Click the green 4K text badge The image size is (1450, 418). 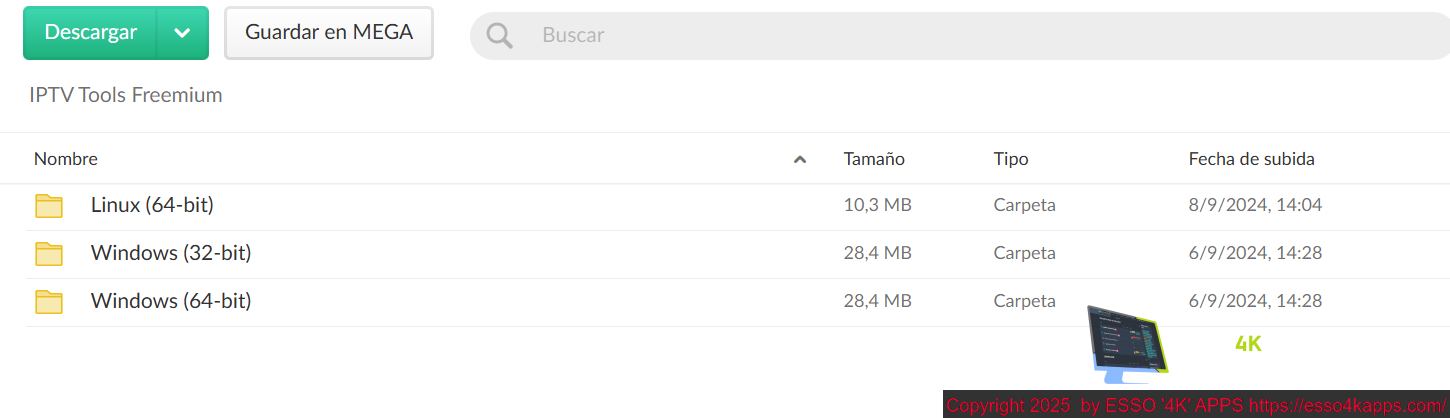point(1248,344)
